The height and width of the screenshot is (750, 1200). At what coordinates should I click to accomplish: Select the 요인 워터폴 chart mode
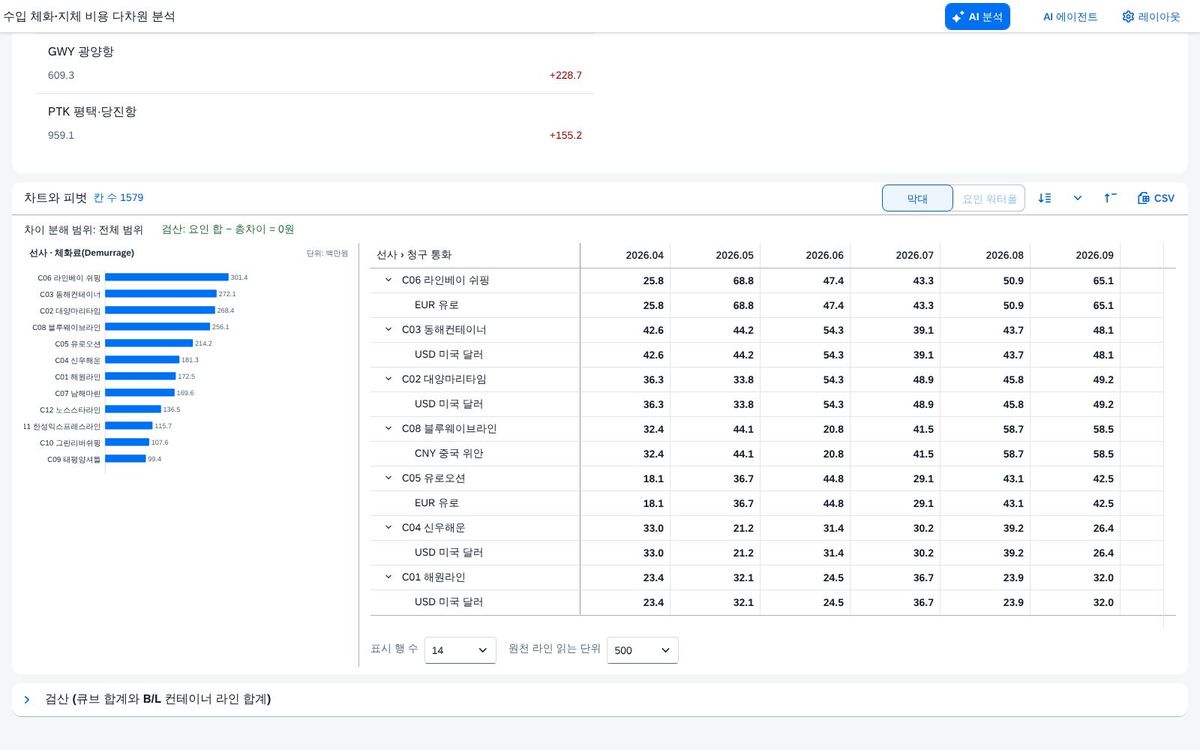tap(989, 198)
